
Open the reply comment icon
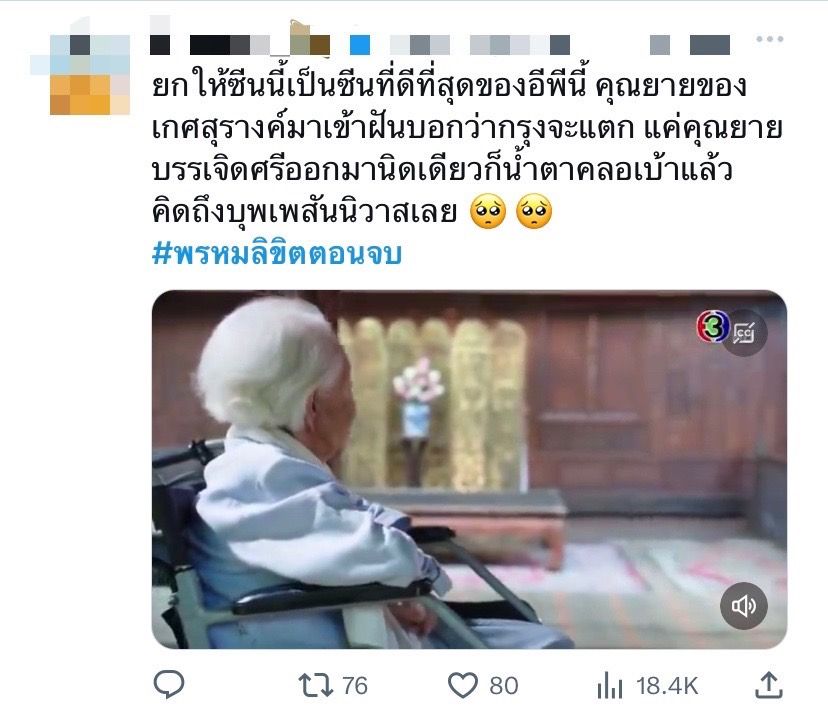(168, 684)
